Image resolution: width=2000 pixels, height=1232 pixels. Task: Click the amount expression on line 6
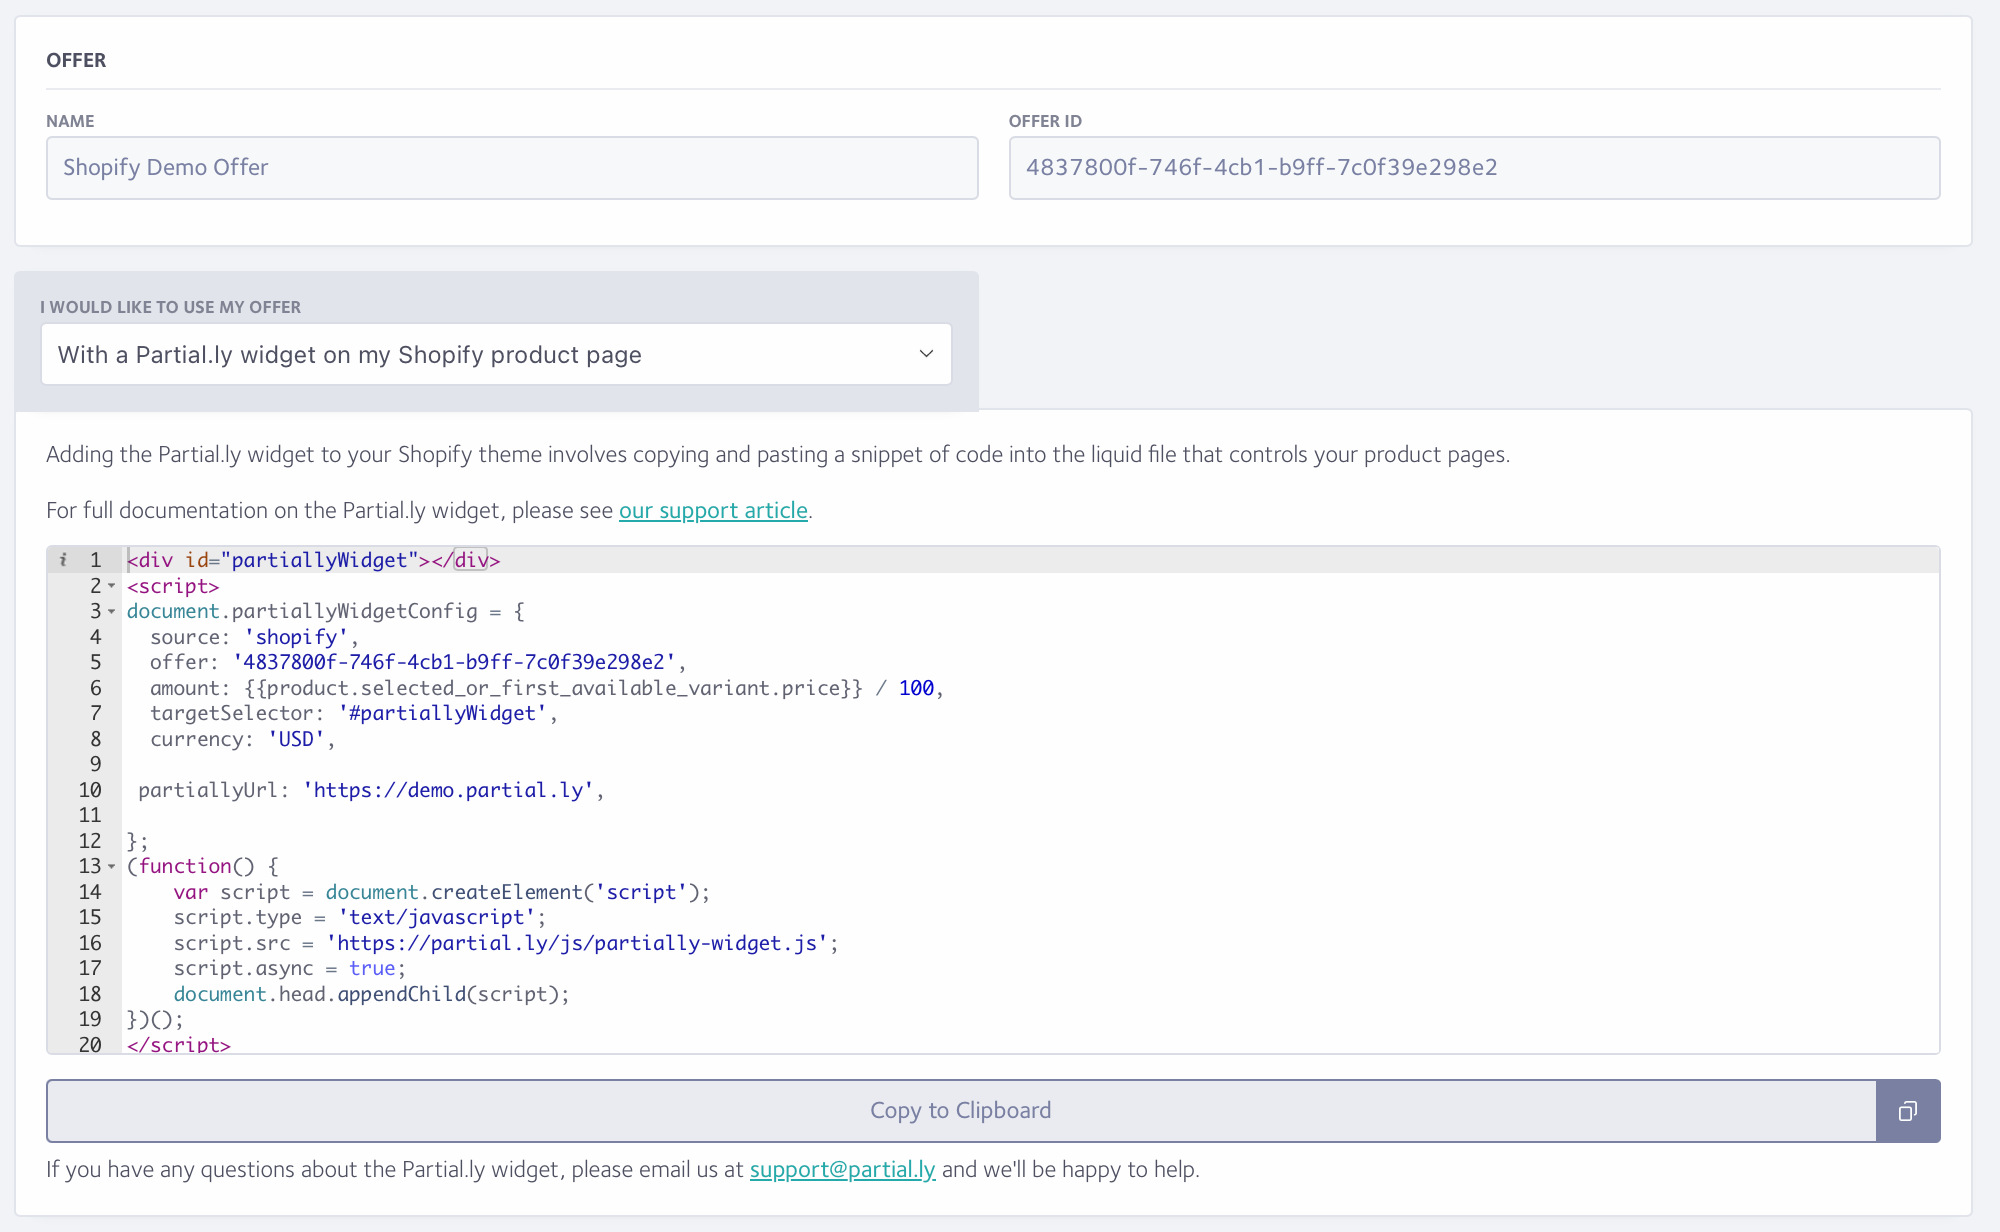point(545,688)
